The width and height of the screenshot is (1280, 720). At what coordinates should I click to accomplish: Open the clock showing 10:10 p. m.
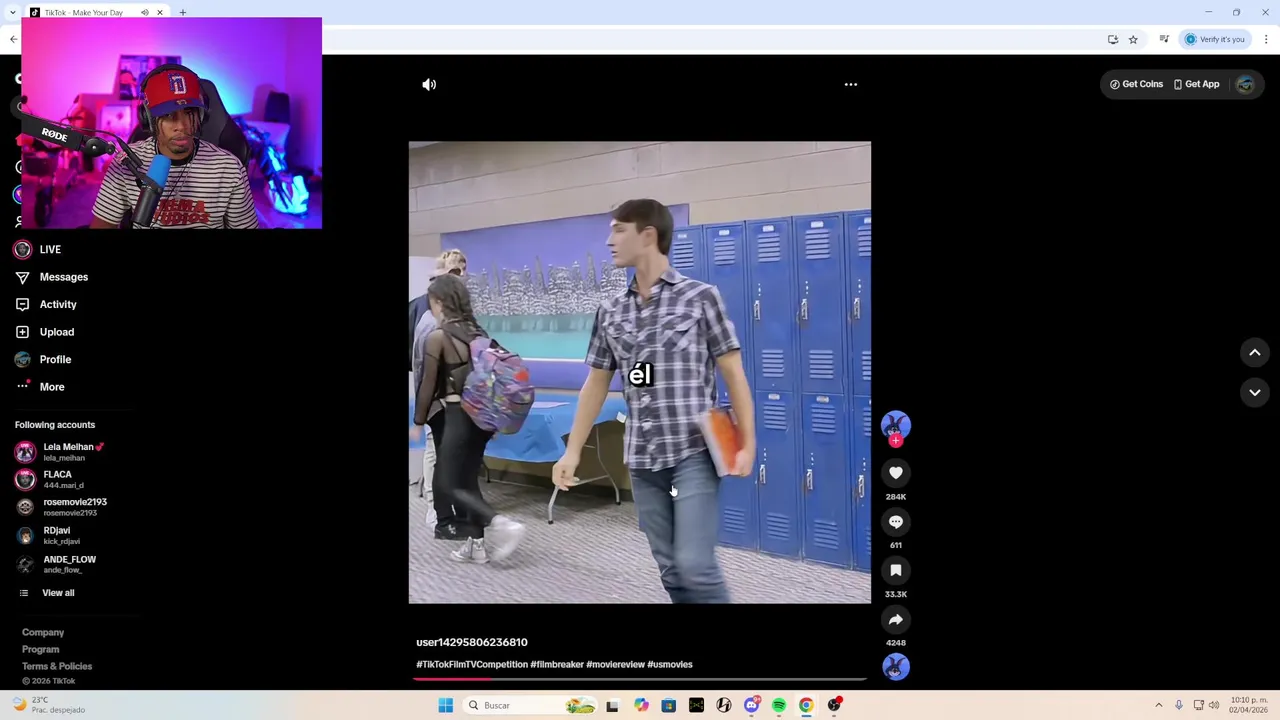pyautogui.click(x=1249, y=705)
